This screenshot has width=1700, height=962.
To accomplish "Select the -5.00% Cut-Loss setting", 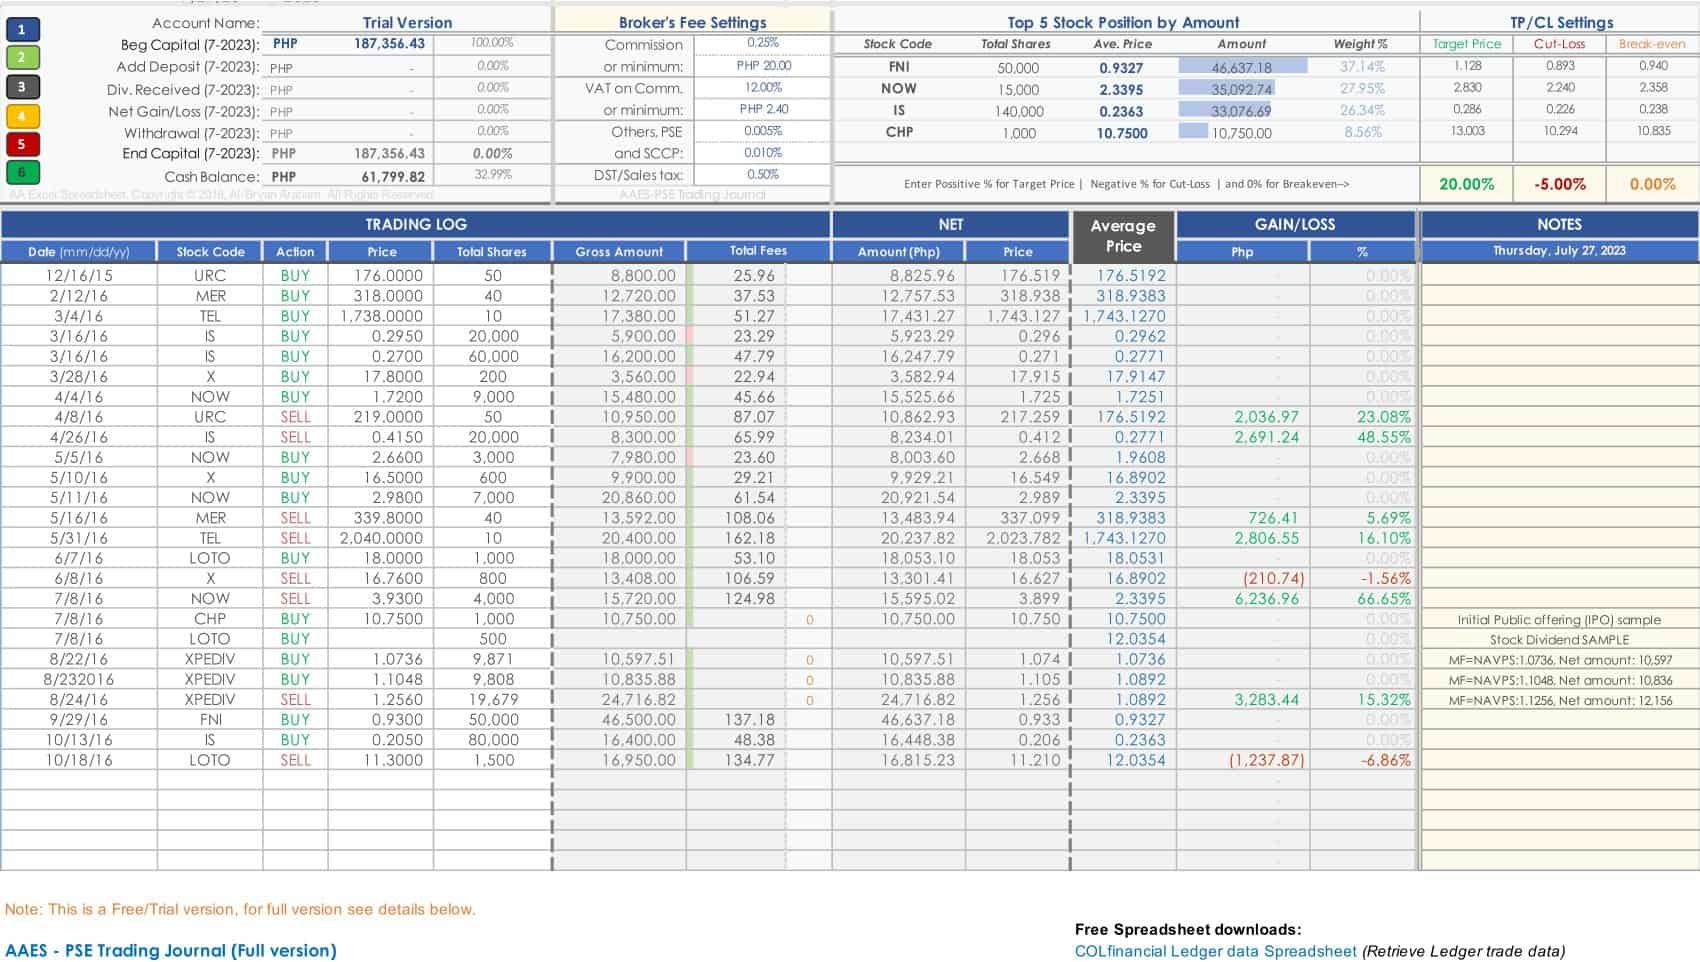I will pyautogui.click(x=1559, y=184).
